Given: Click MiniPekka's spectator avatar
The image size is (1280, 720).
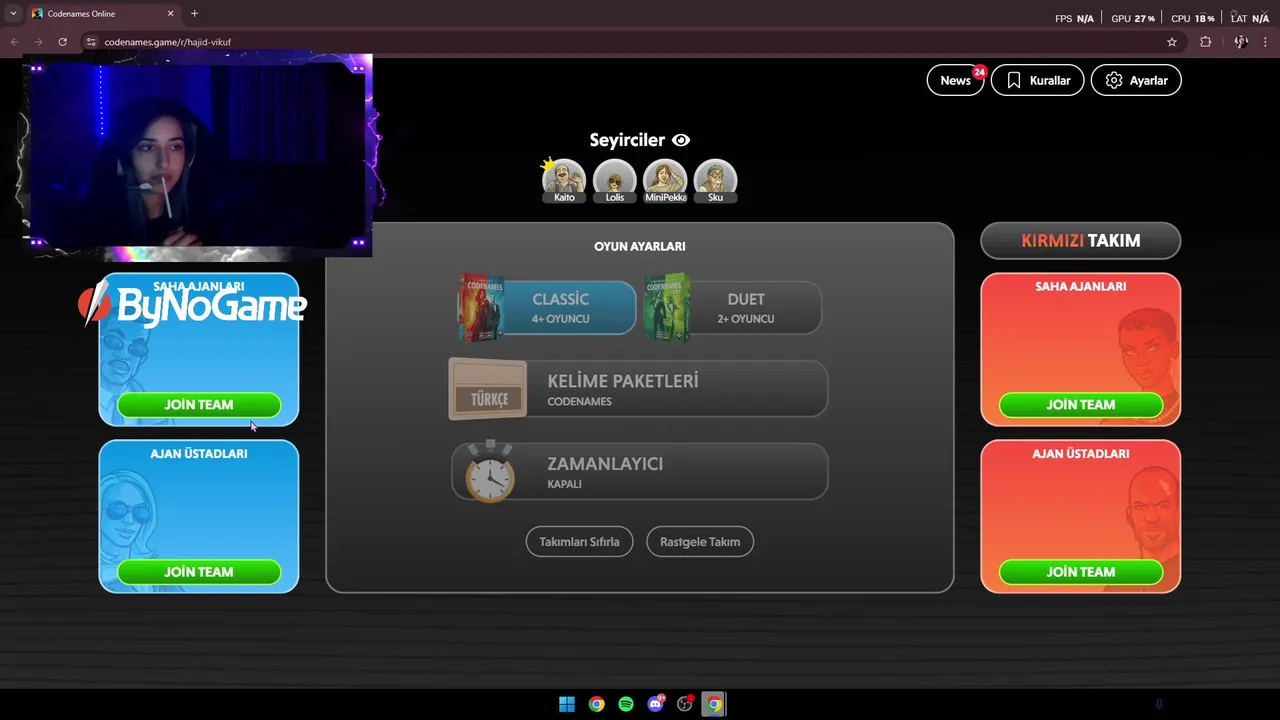Looking at the screenshot, I should click(665, 180).
